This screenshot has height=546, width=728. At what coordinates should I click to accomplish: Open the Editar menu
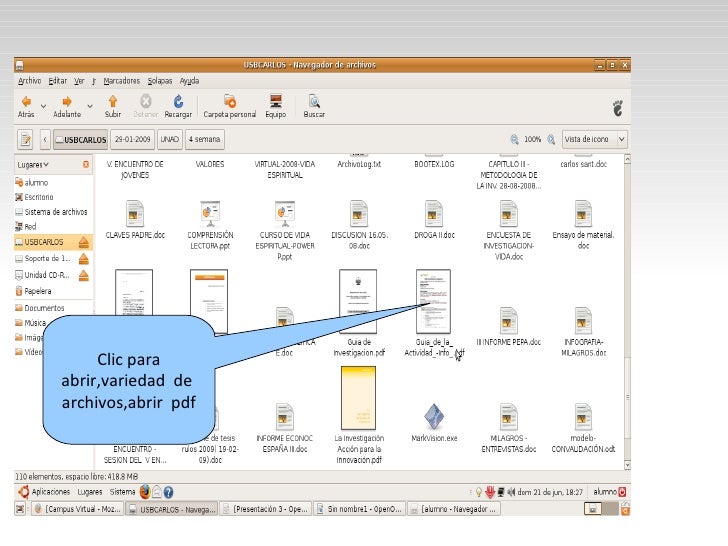click(x=58, y=81)
